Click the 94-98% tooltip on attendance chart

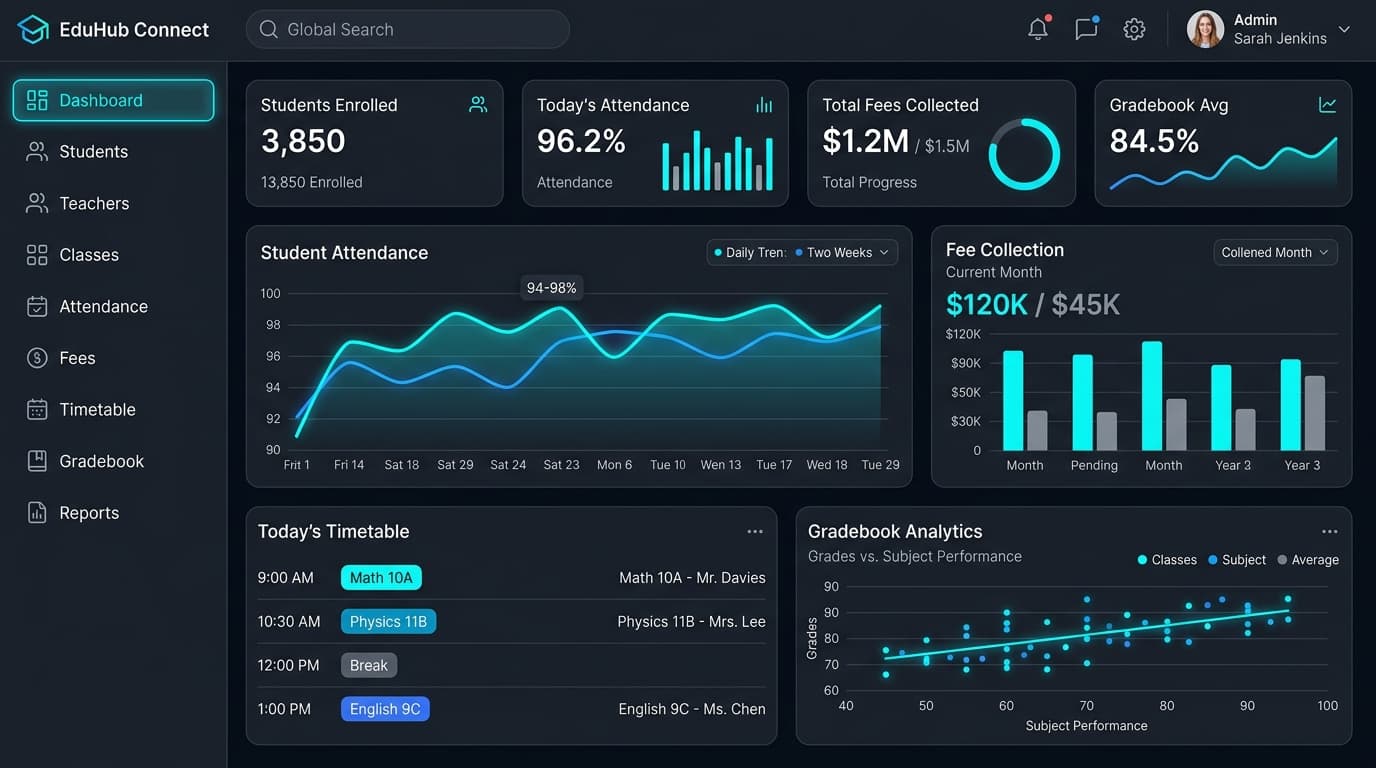pos(552,288)
